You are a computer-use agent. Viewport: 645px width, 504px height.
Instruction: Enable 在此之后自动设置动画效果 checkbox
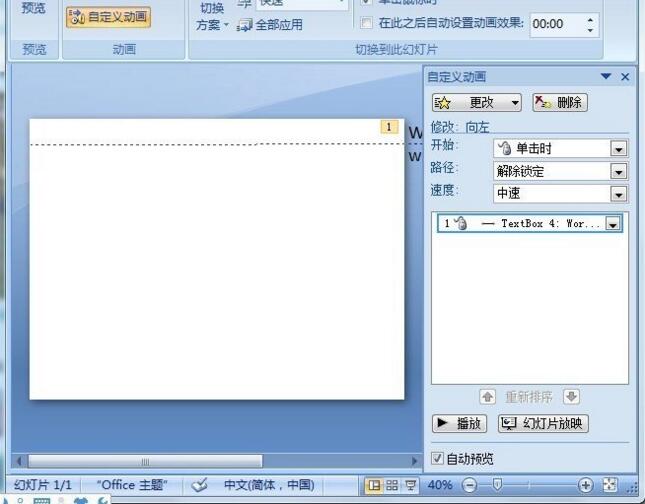pos(366,23)
